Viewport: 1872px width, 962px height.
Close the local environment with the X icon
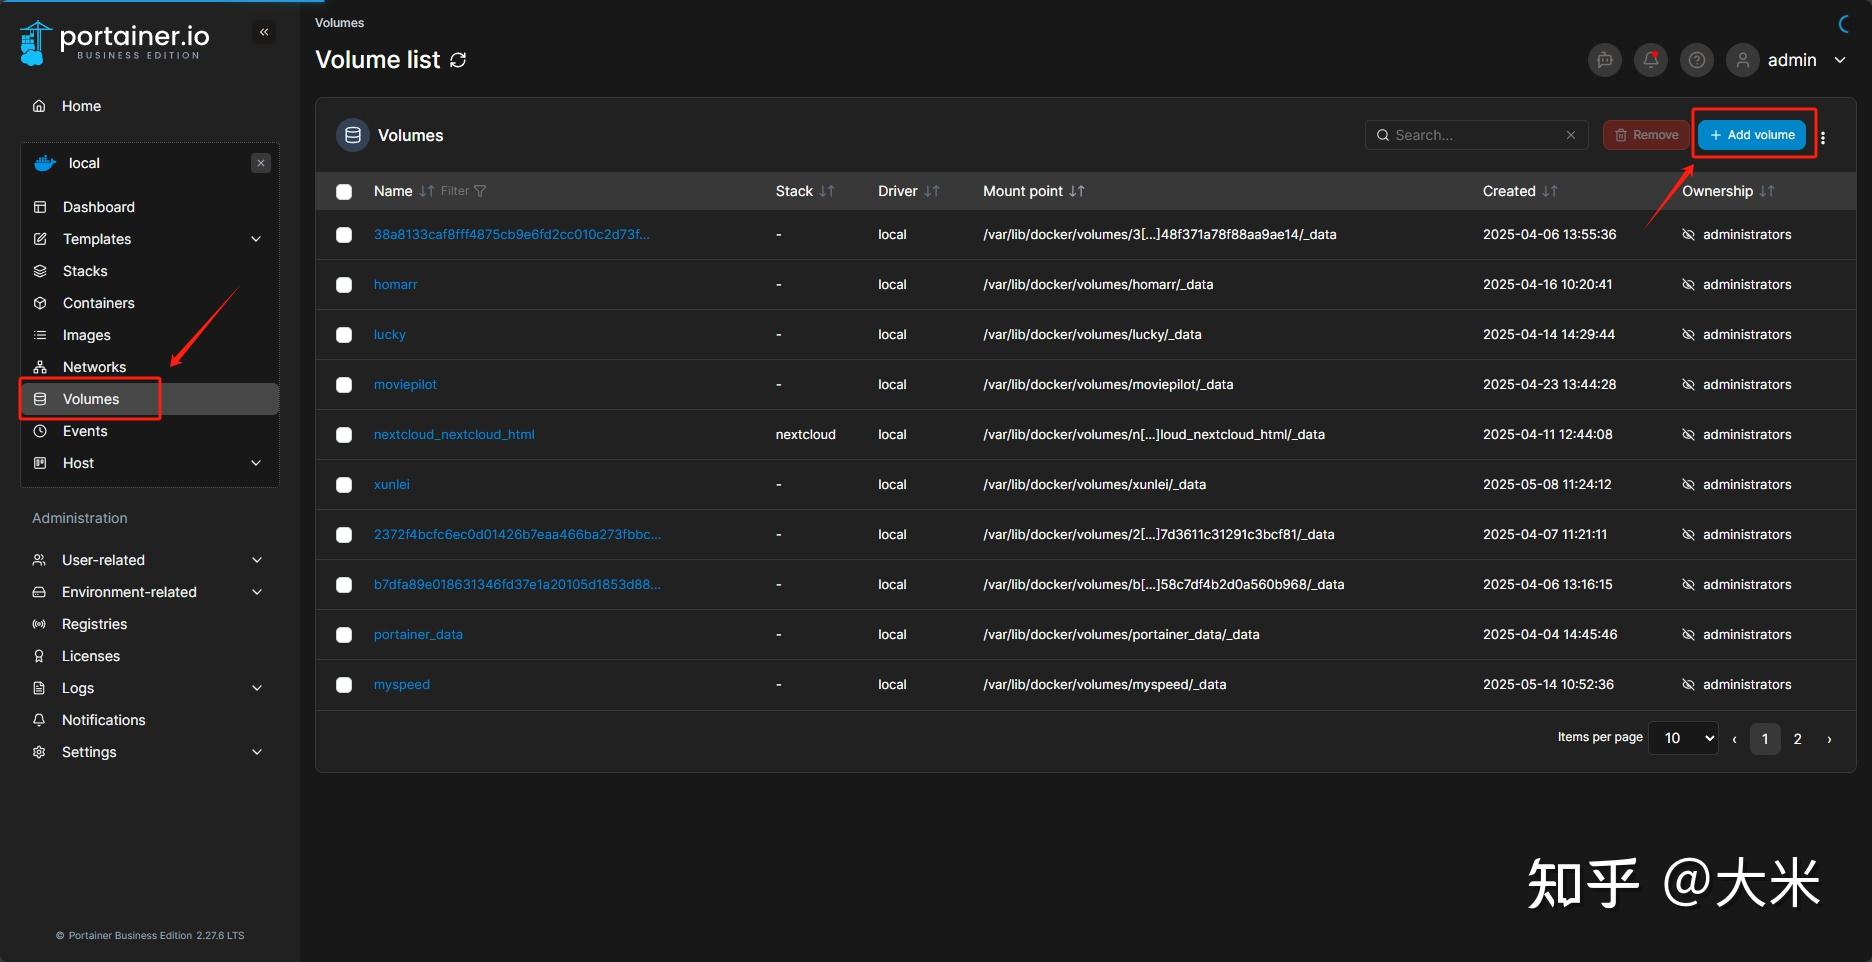pos(261,163)
